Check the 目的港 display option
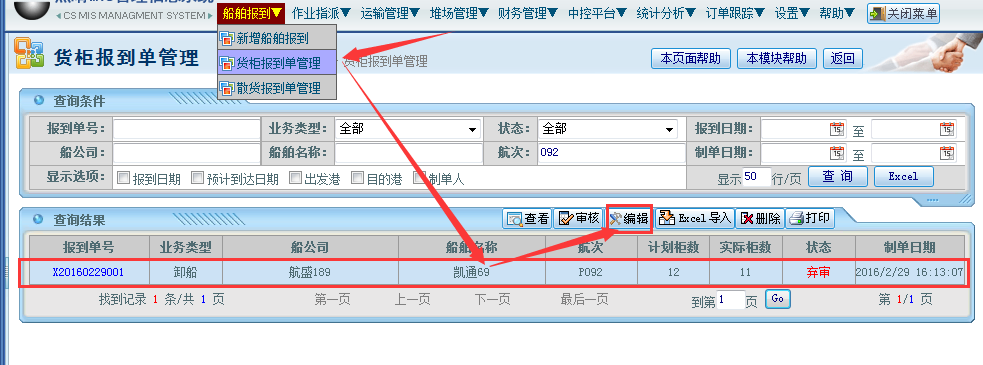This screenshot has width=983, height=365. point(357,177)
